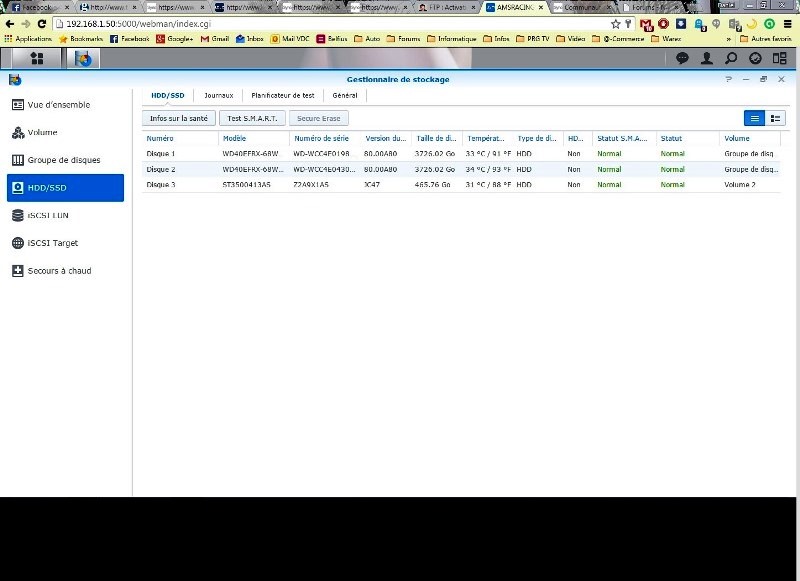Click the red Gmail extension icon
This screenshot has height=581, width=800.
(646, 24)
